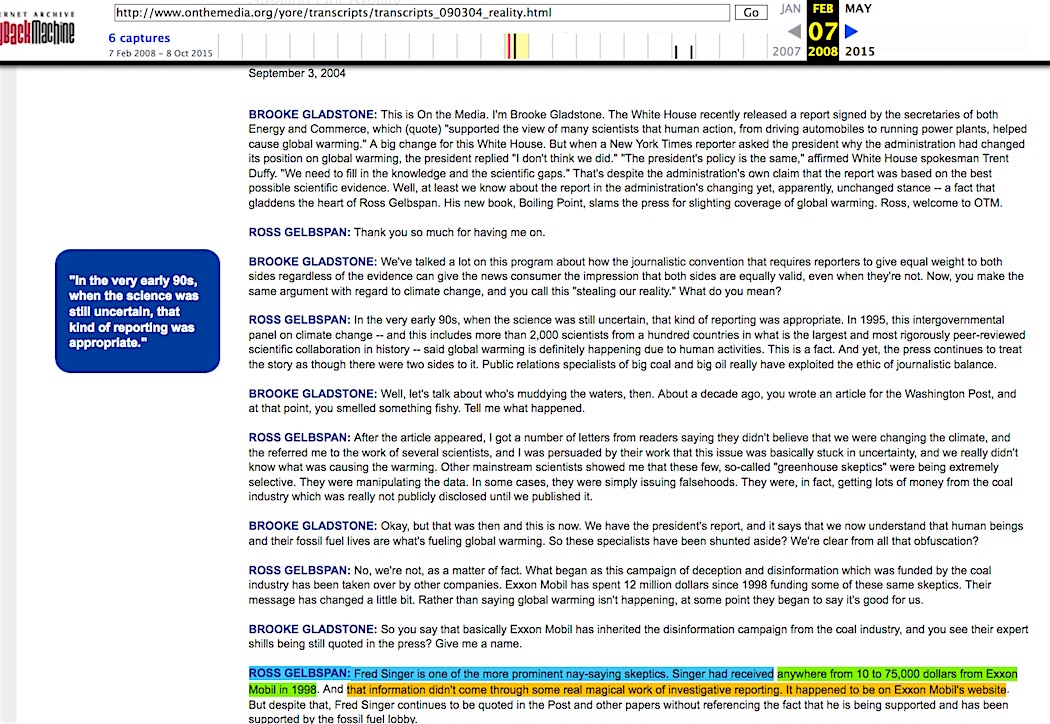Viewport: 1050px width, 724px height.
Task: Open the 6 captures link
Action: pos(139,38)
